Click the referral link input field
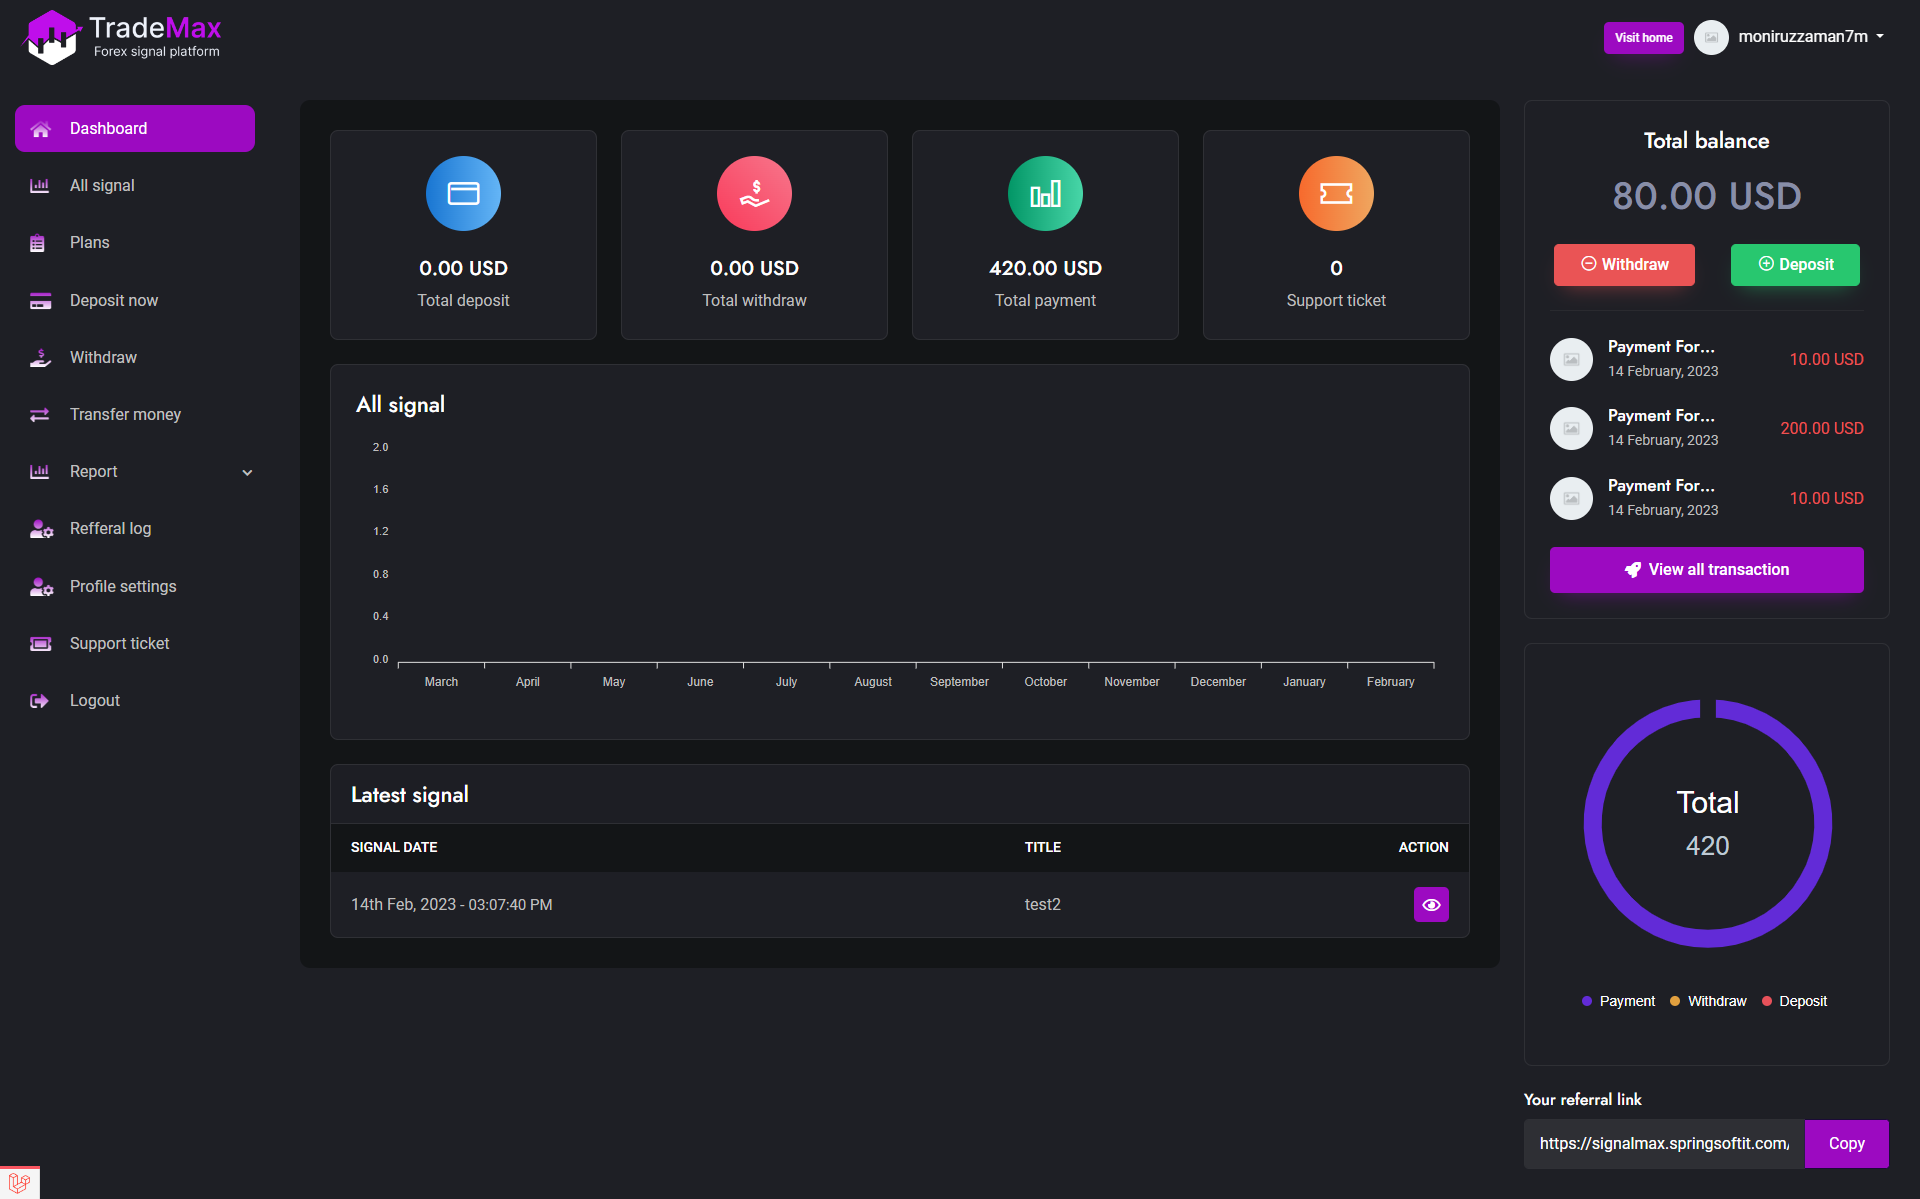 click(x=1663, y=1143)
